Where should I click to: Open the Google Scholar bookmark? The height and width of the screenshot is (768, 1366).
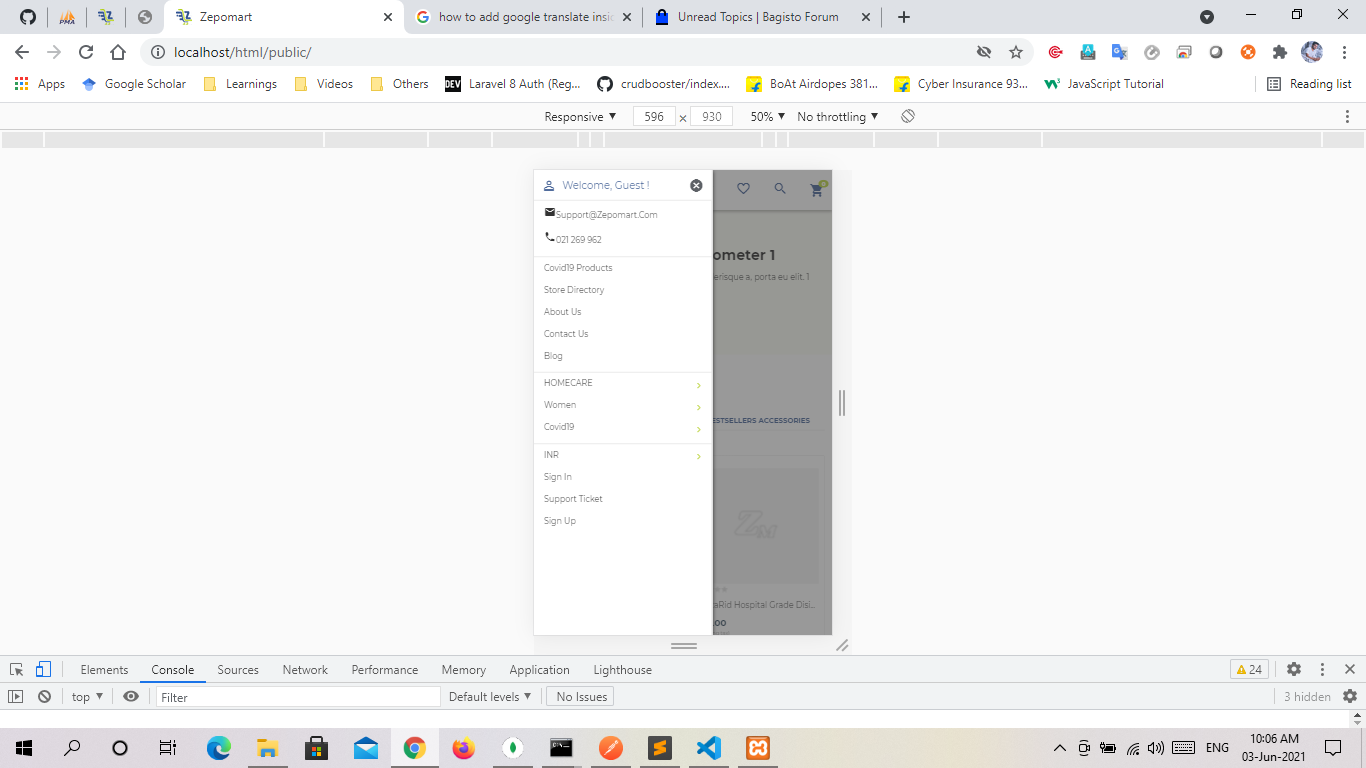[x=134, y=84]
